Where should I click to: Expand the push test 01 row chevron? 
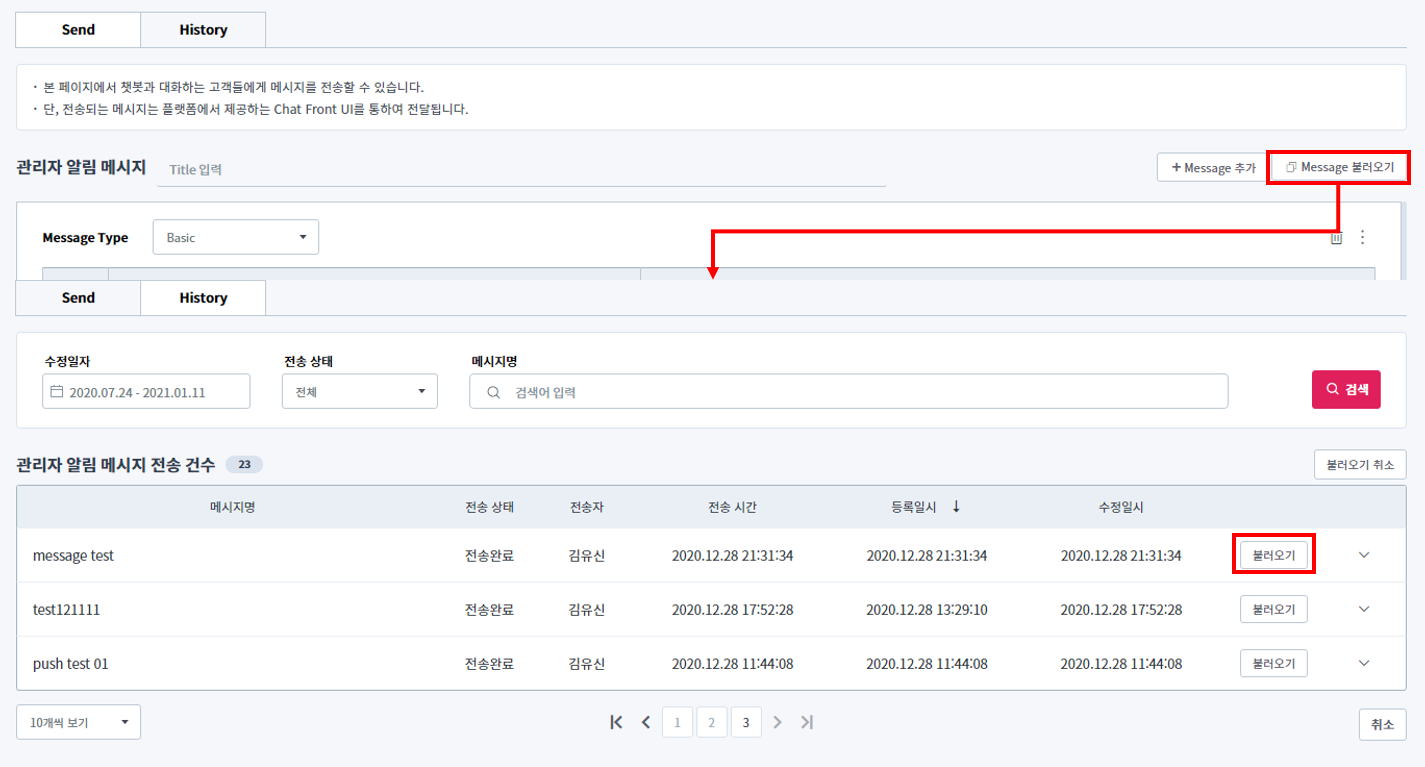[1364, 663]
